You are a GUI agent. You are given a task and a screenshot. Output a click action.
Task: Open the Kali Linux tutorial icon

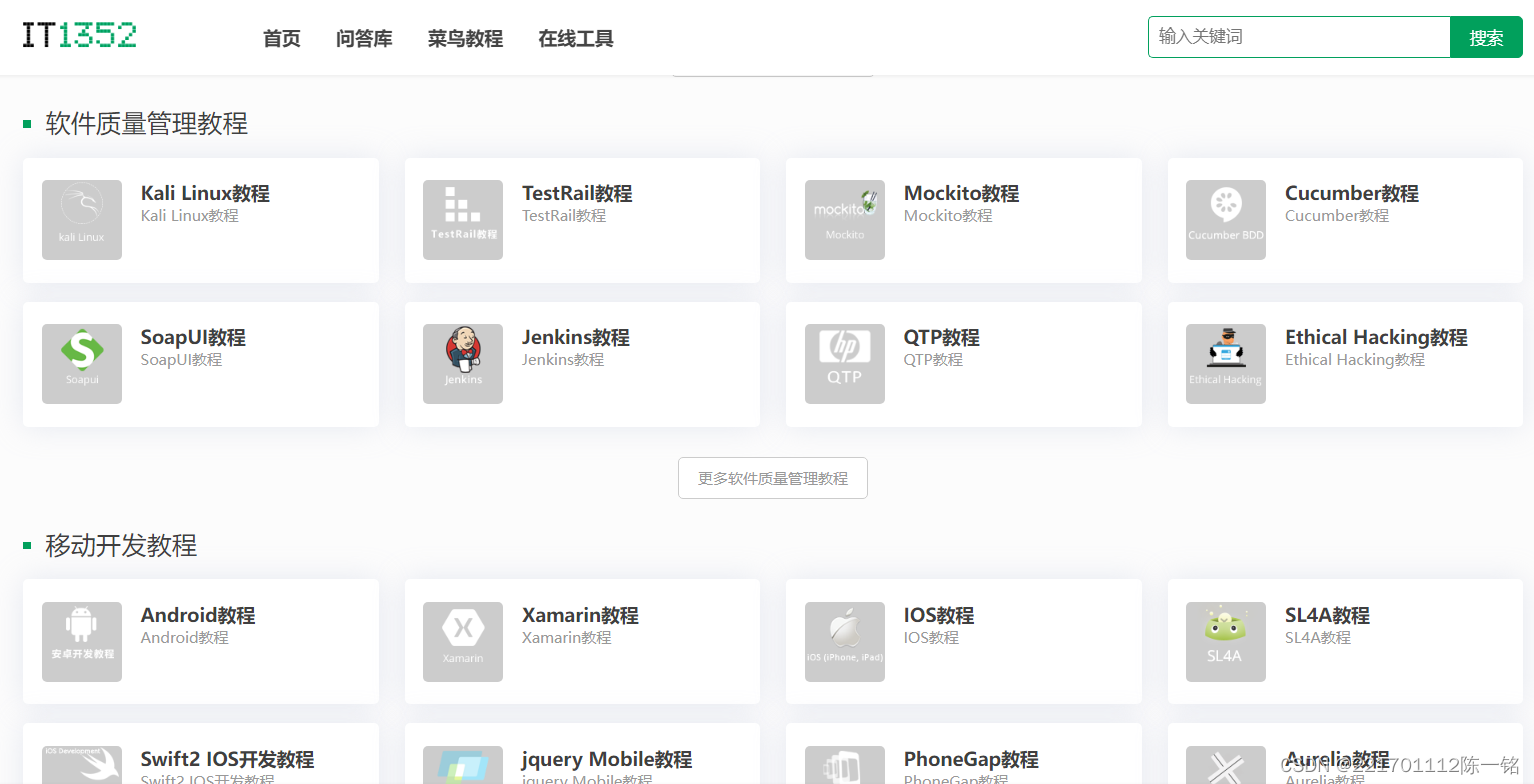tap(82, 220)
